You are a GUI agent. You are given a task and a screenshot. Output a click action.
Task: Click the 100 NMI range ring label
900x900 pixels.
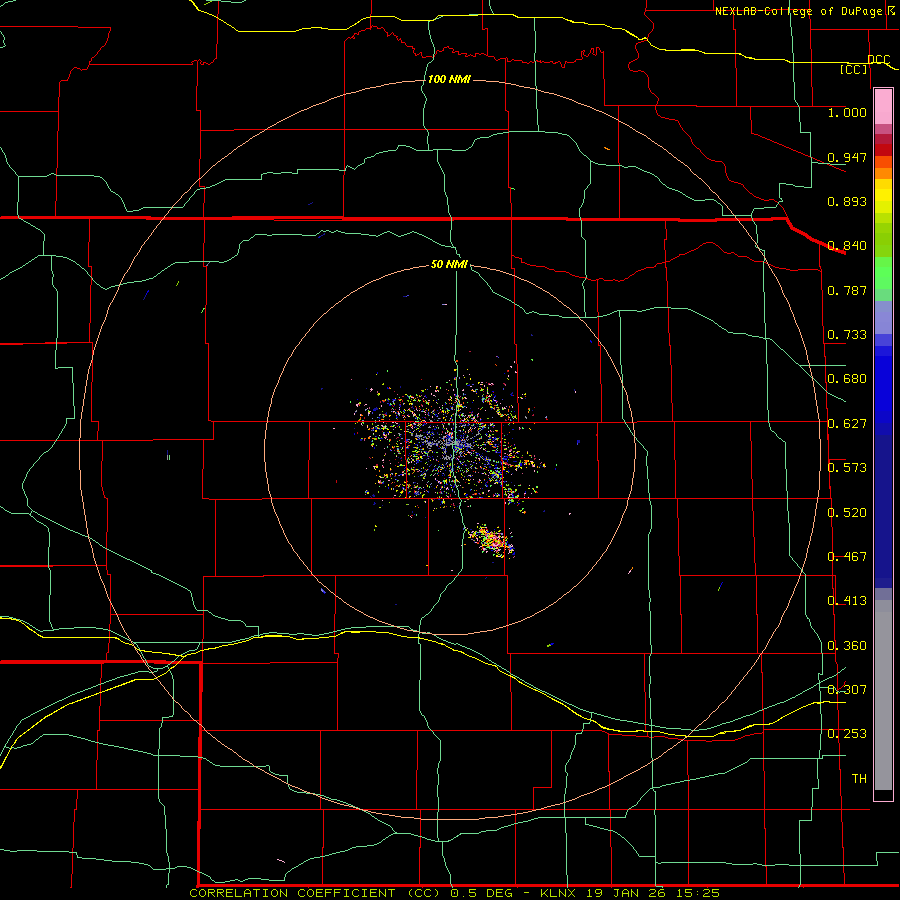pyautogui.click(x=449, y=79)
